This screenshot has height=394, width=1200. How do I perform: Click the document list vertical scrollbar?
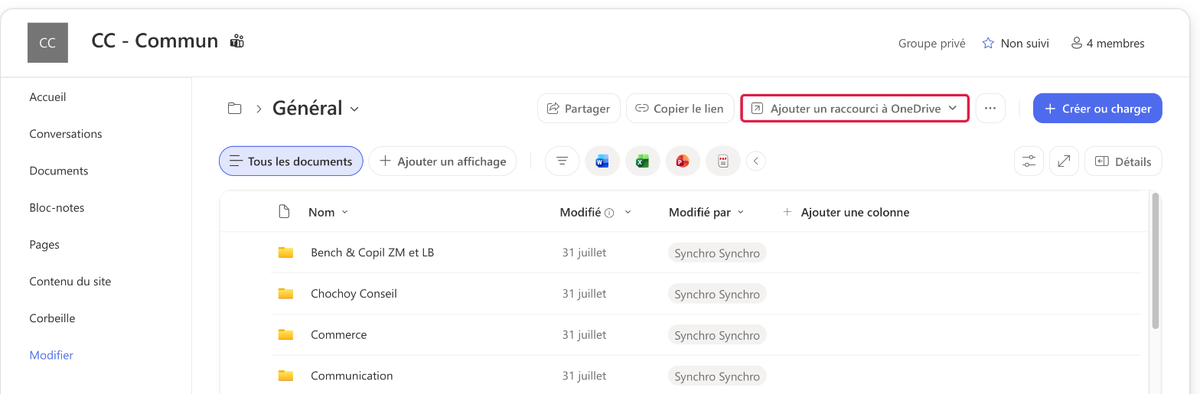tap(1156, 262)
